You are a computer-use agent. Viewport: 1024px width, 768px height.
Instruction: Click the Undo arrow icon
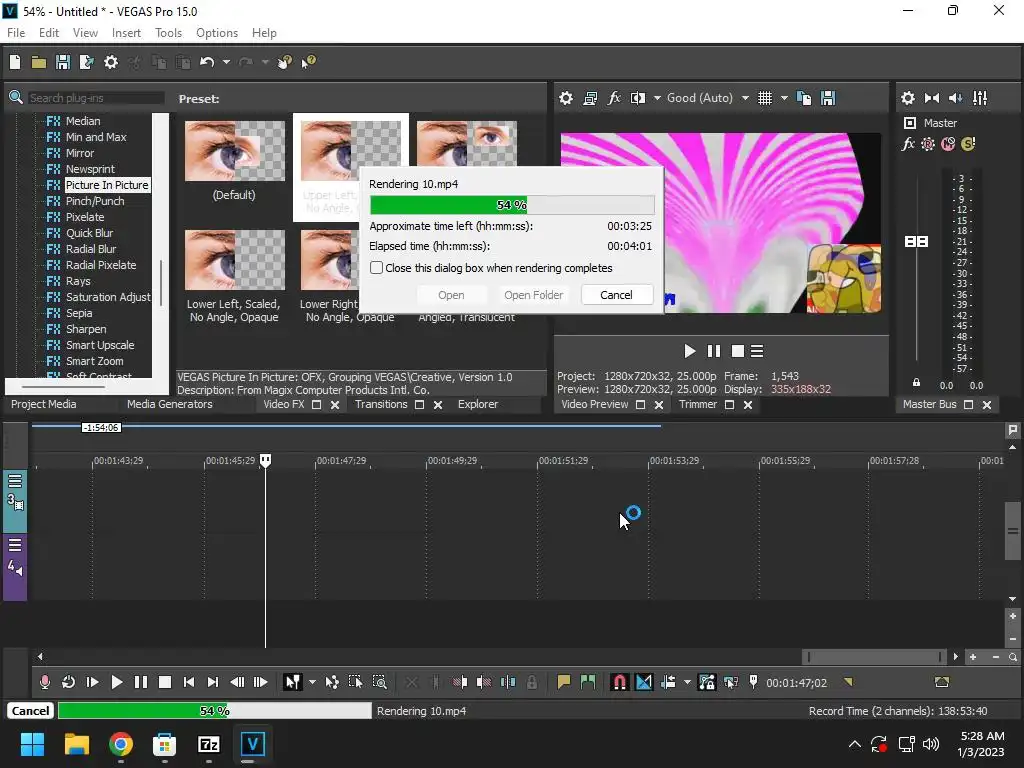coord(207,62)
